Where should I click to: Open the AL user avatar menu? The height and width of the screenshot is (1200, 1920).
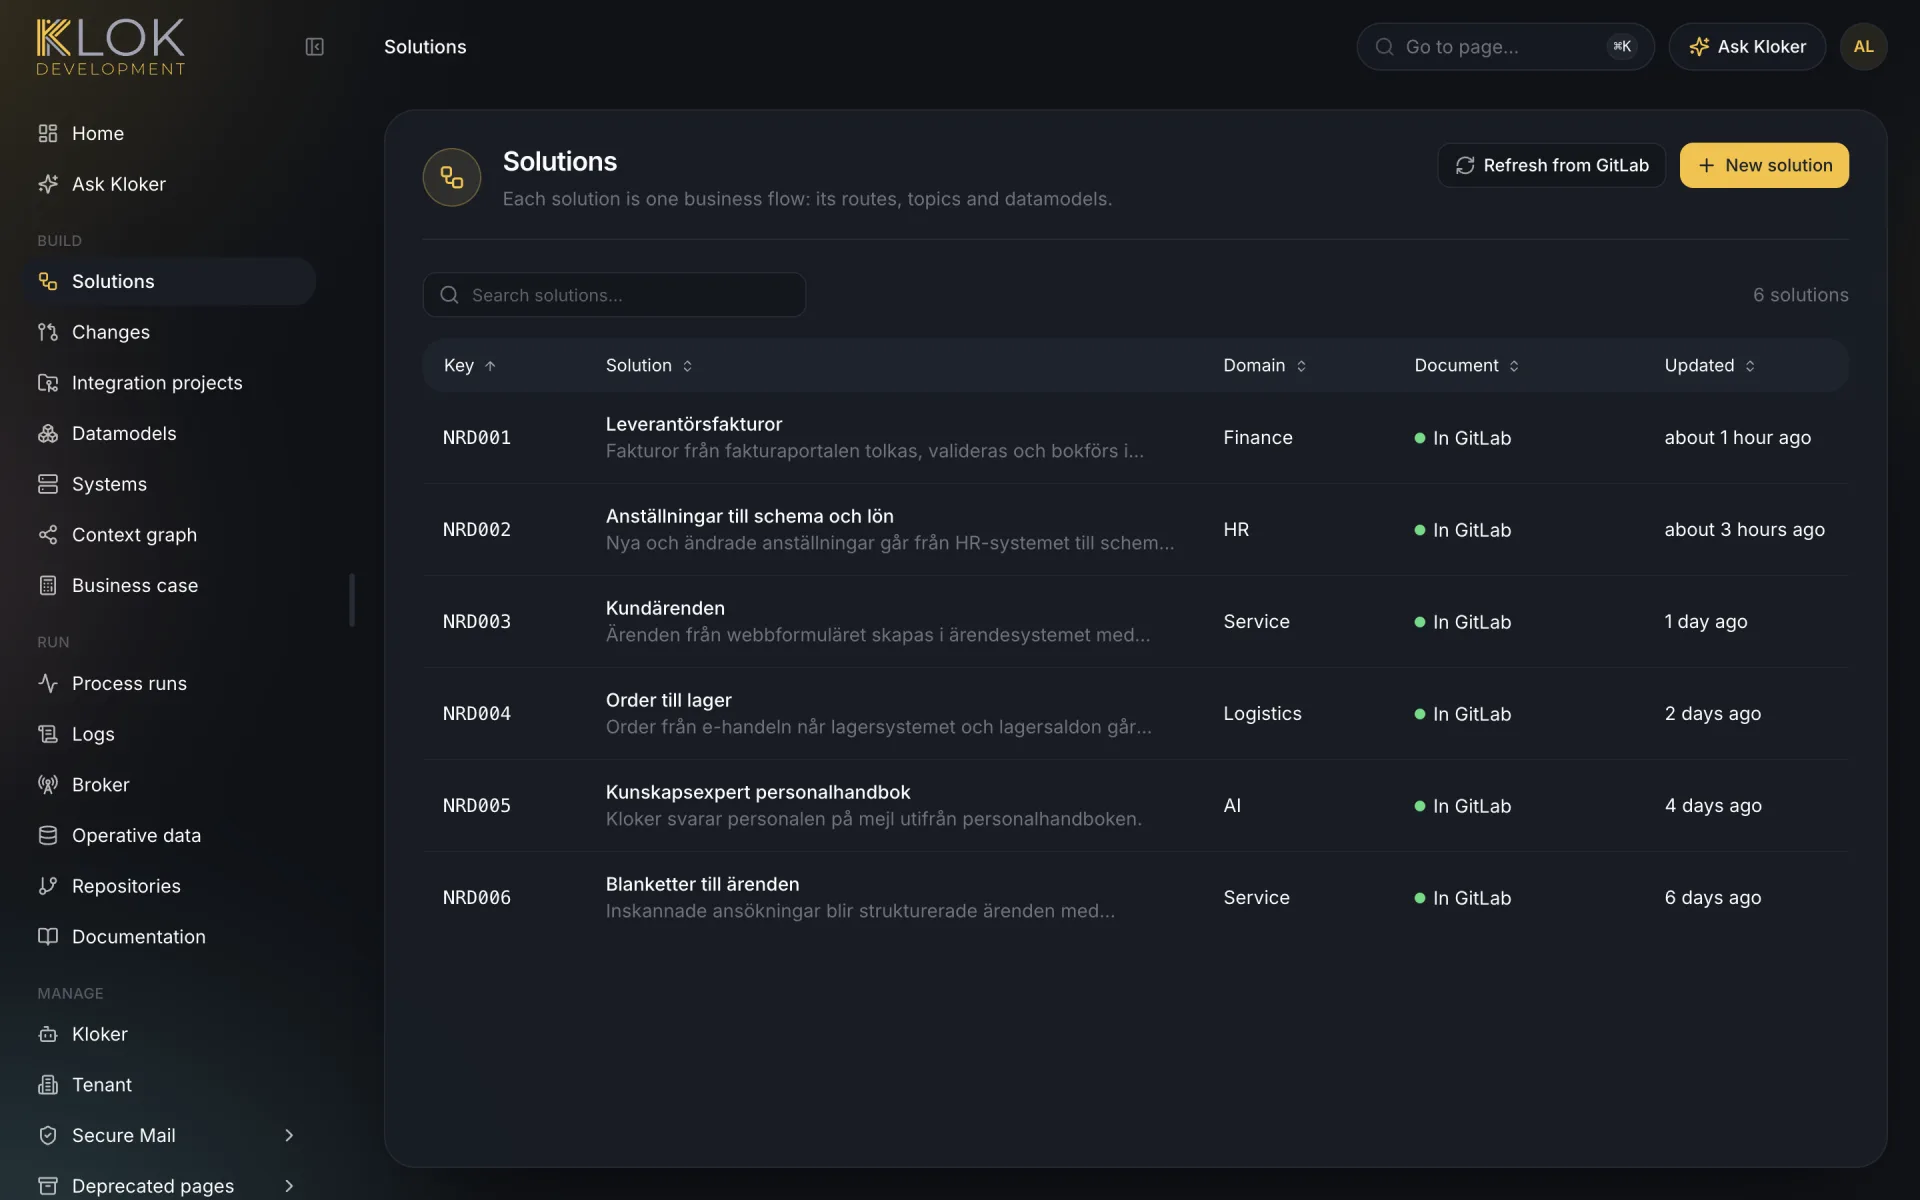coord(1863,47)
